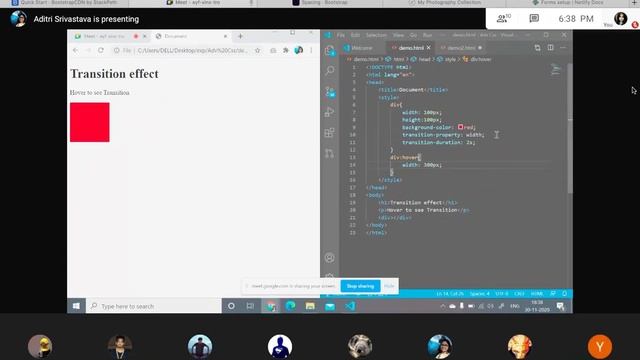Screen dimensions: 640x360
Task: Click the Windows Start button
Action: (76, 306)
